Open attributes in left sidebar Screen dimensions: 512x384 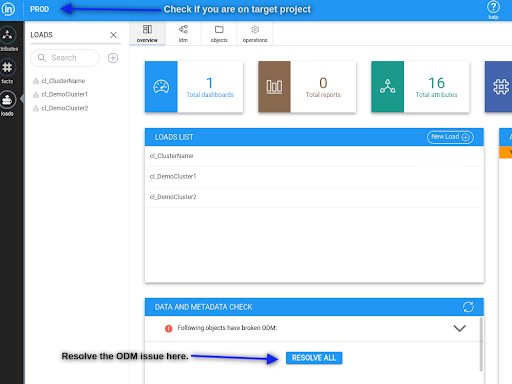pyautogui.click(x=8, y=38)
